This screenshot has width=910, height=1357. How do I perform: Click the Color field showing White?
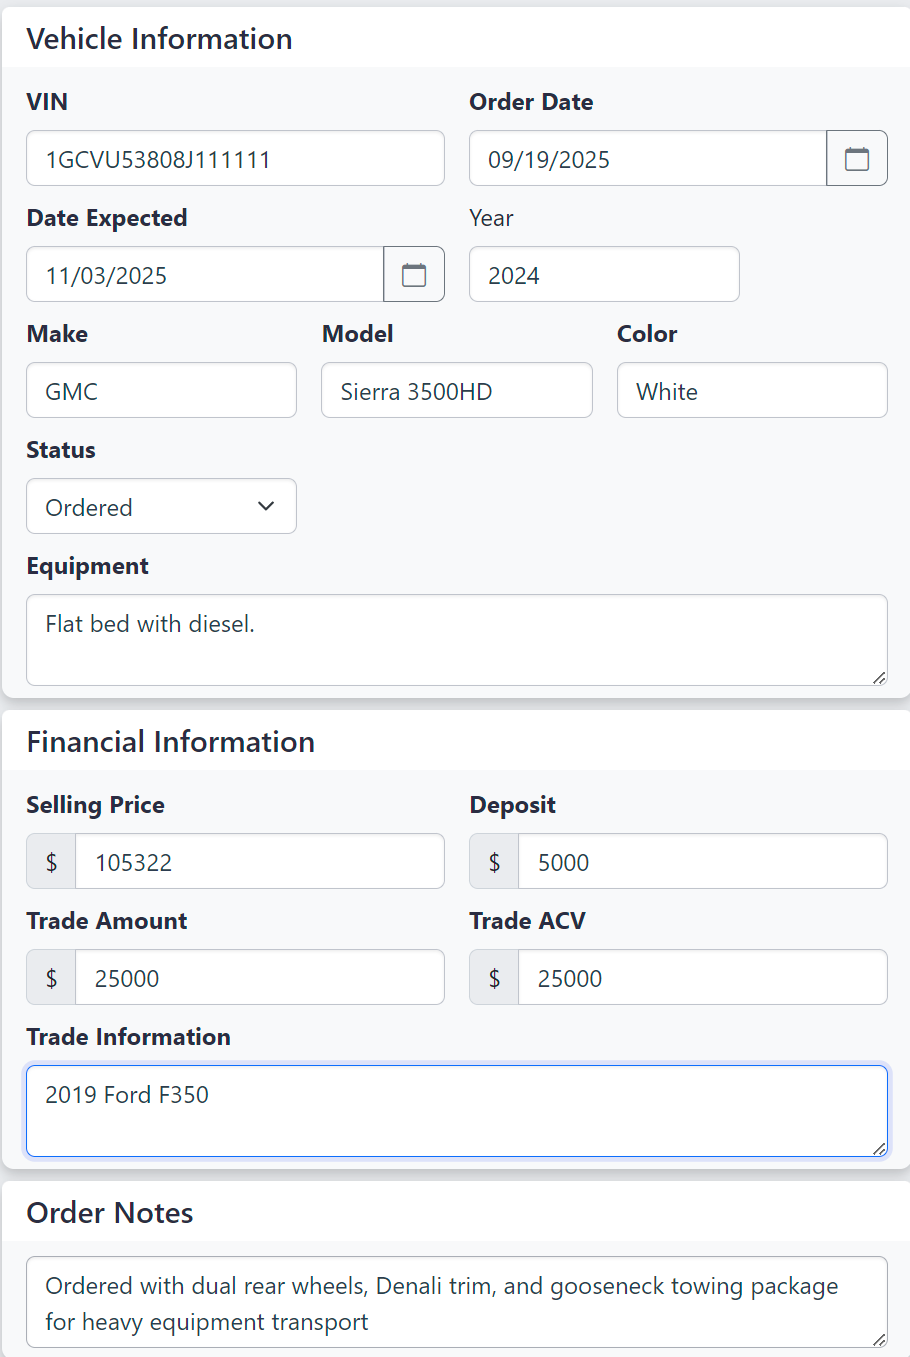tap(752, 391)
